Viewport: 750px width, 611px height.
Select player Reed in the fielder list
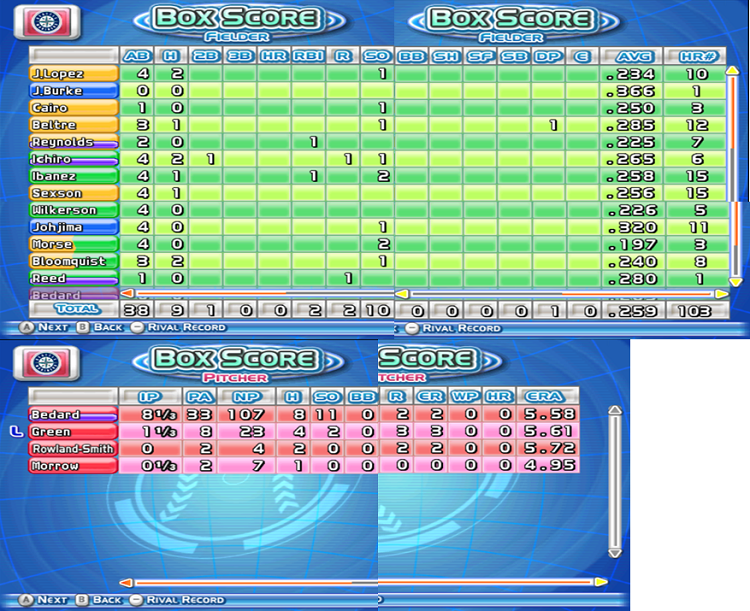pyautogui.click(x=74, y=278)
